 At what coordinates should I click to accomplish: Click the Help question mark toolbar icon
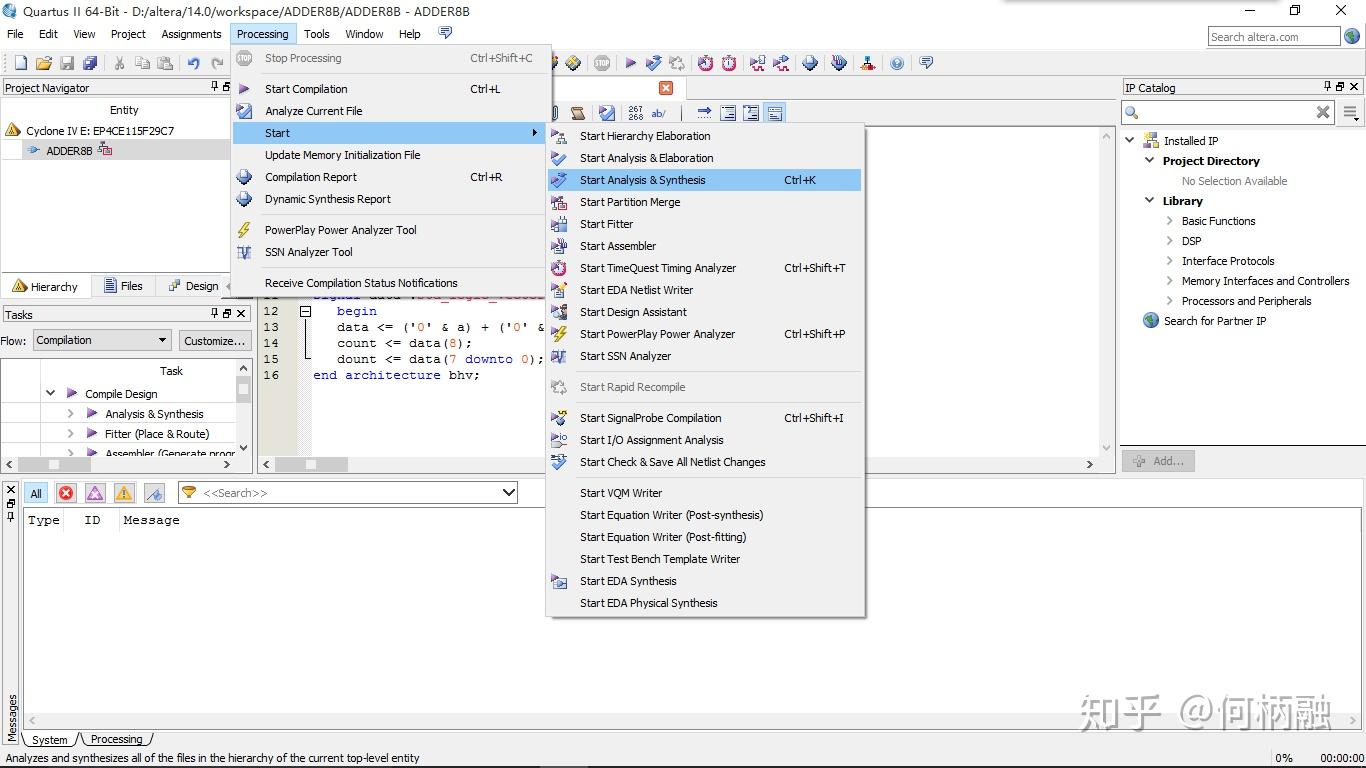897,63
